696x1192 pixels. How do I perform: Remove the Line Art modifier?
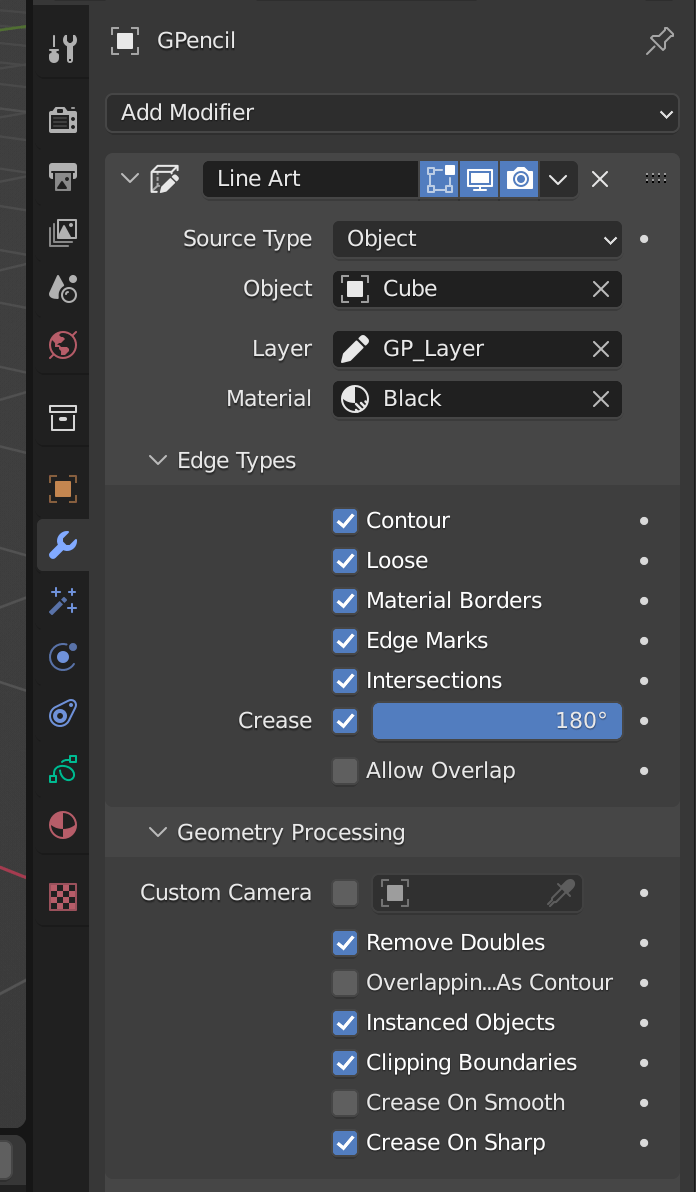600,179
